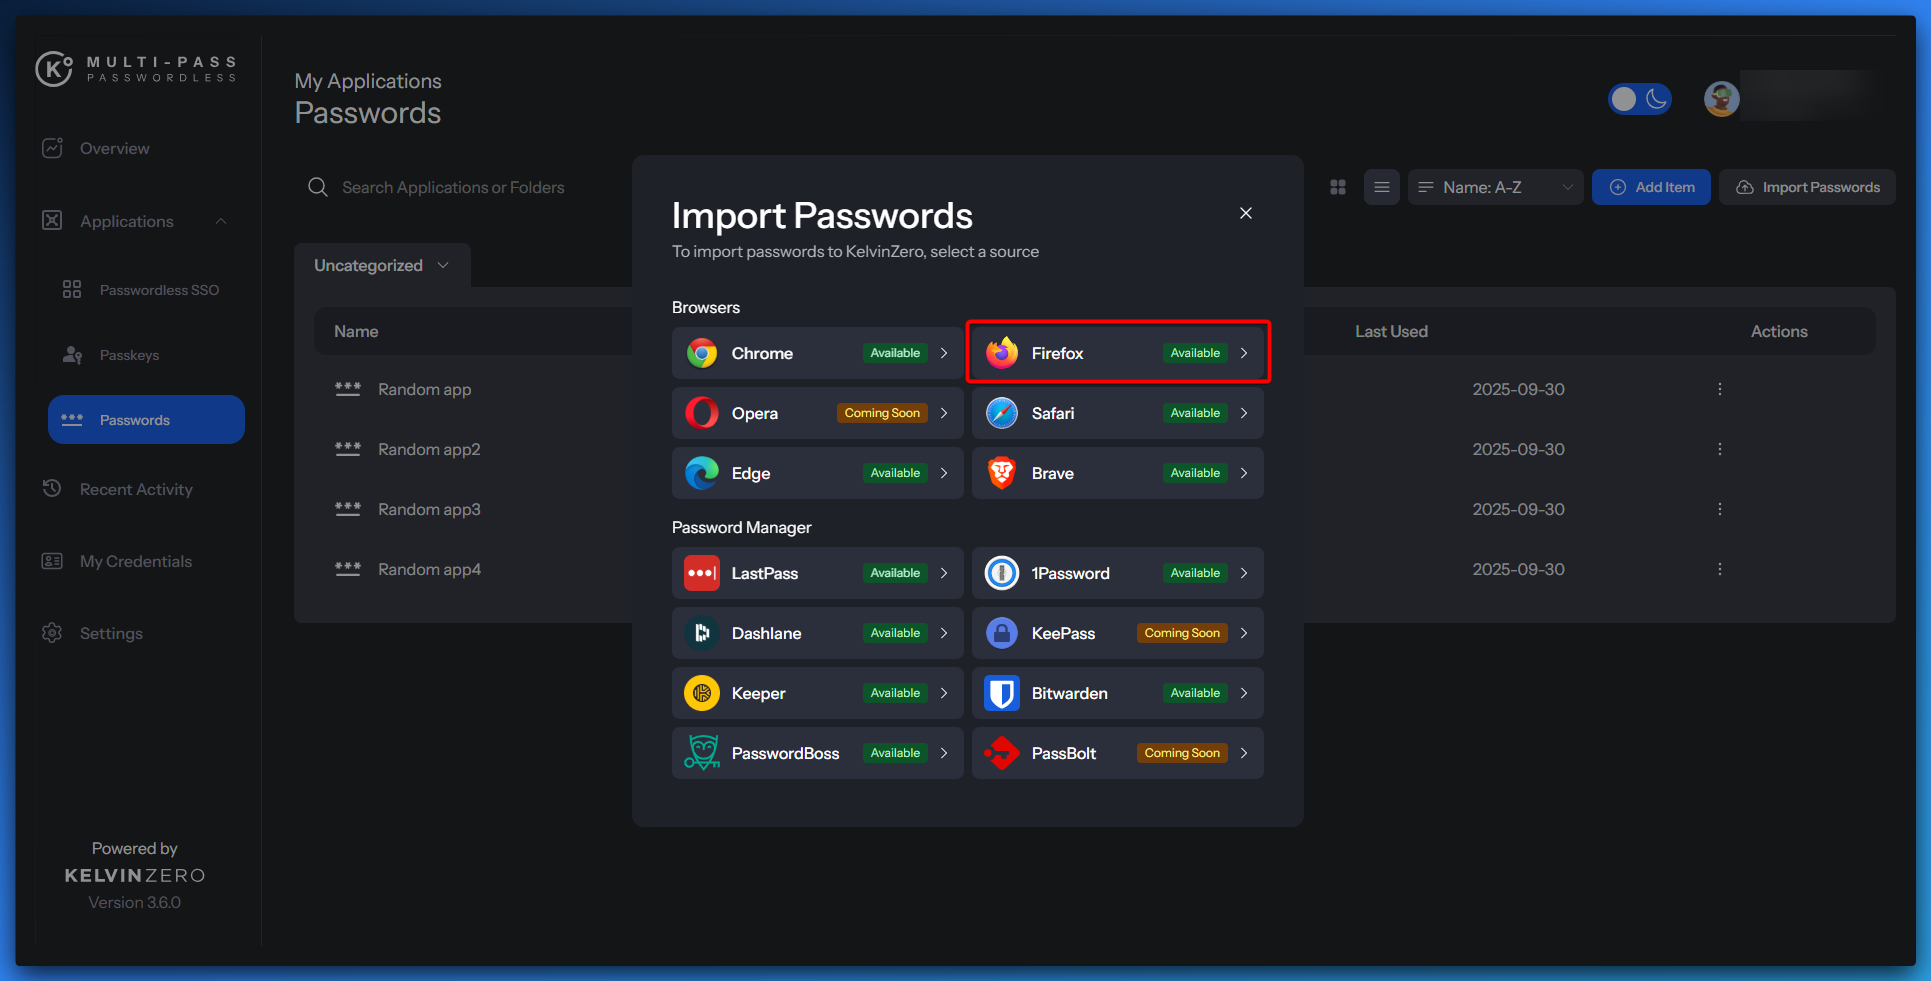
Task: Select the Safari compass icon
Action: pos(1002,413)
